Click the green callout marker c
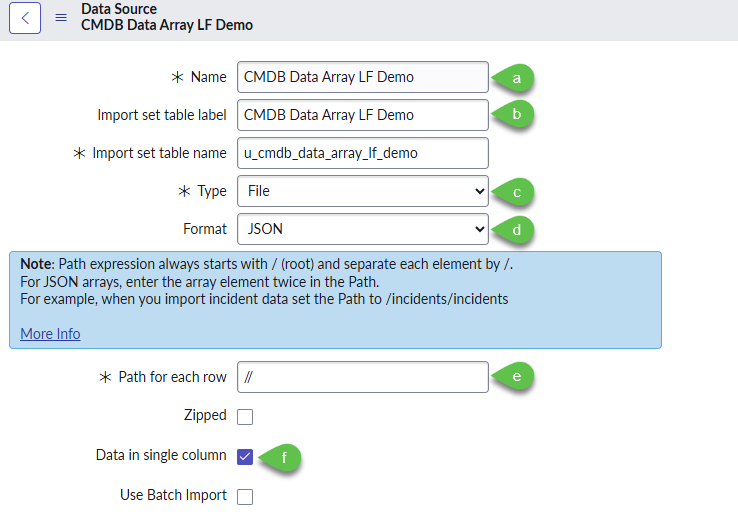The image size is (738, 527). [516, 191]
